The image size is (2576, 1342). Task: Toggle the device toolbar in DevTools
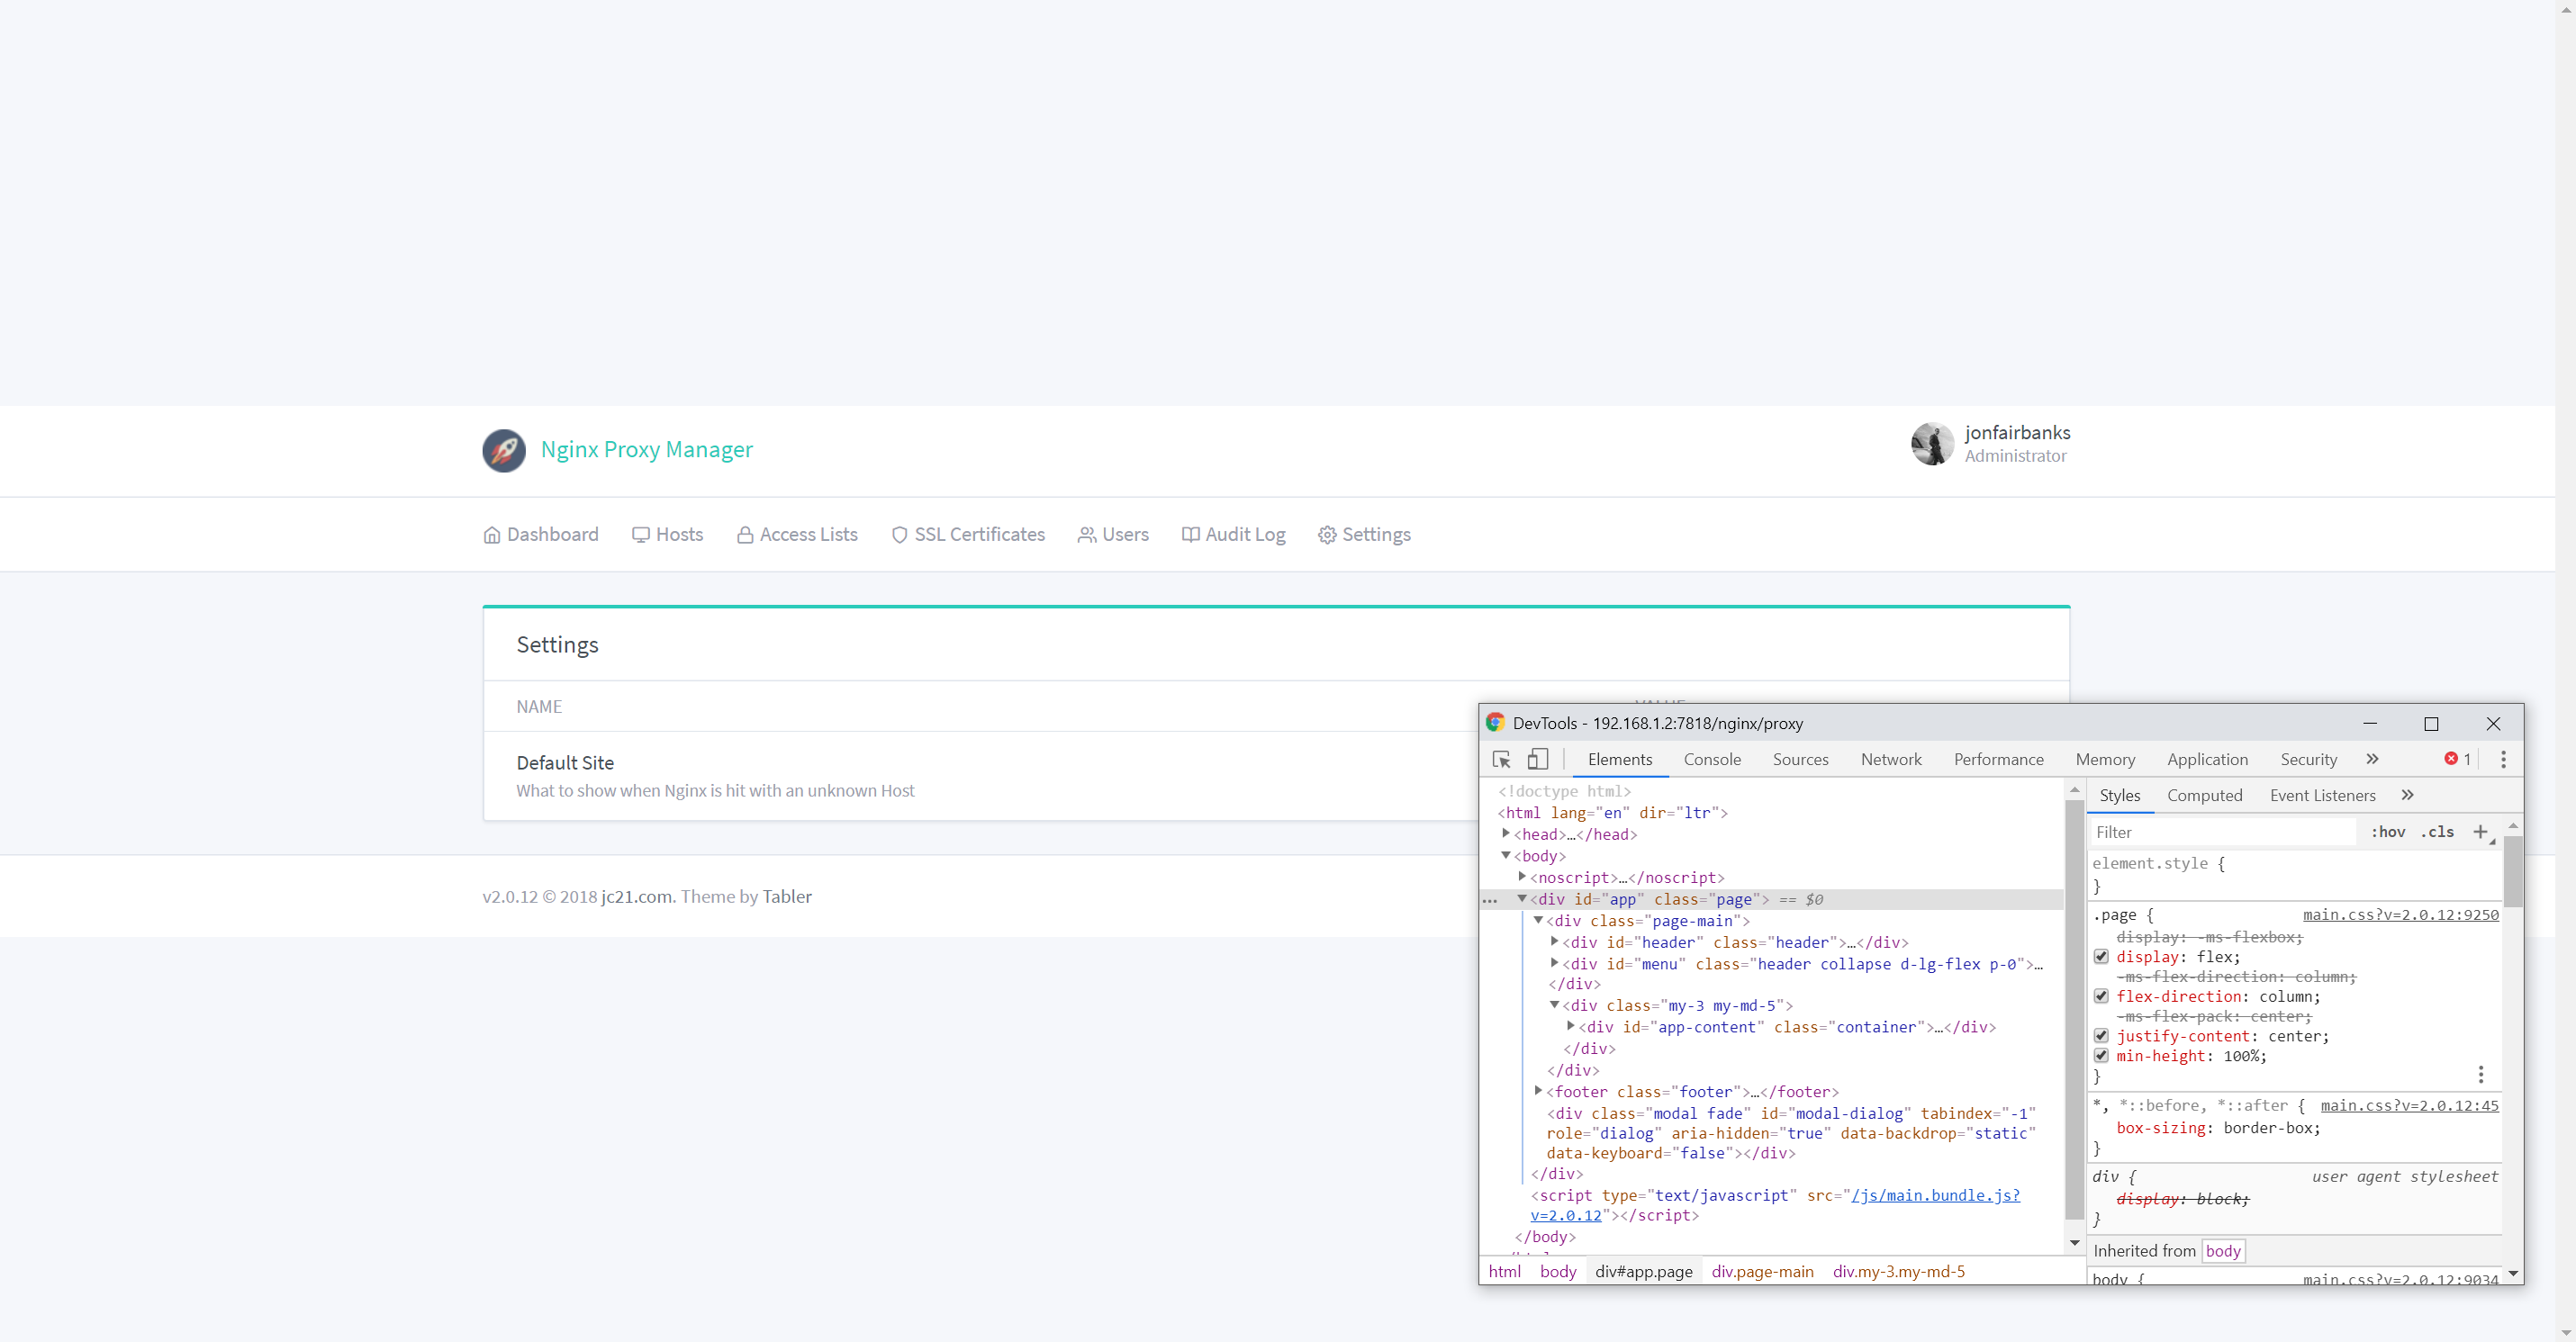point(1537,760)
